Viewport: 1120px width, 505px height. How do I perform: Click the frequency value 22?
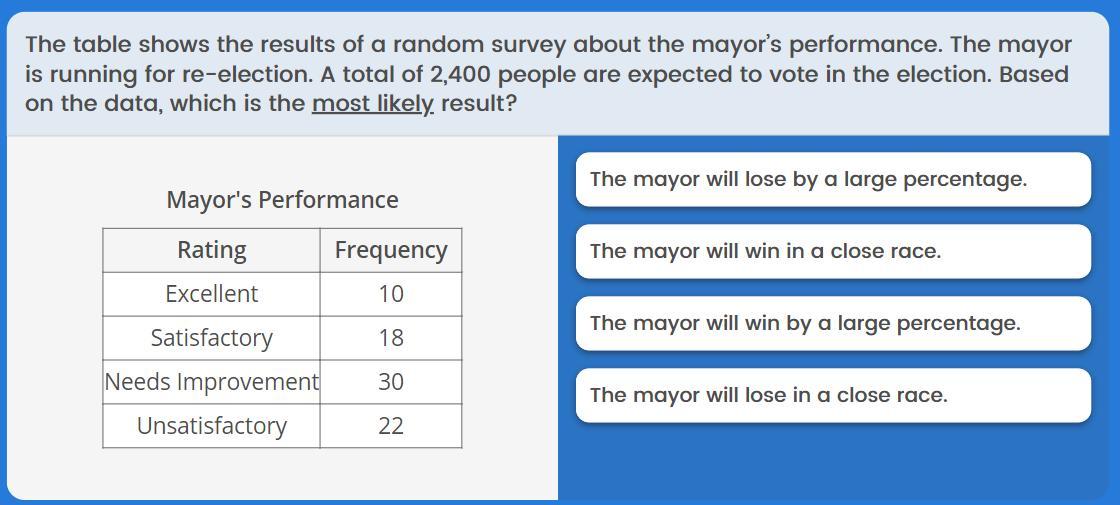pos(391,426)
